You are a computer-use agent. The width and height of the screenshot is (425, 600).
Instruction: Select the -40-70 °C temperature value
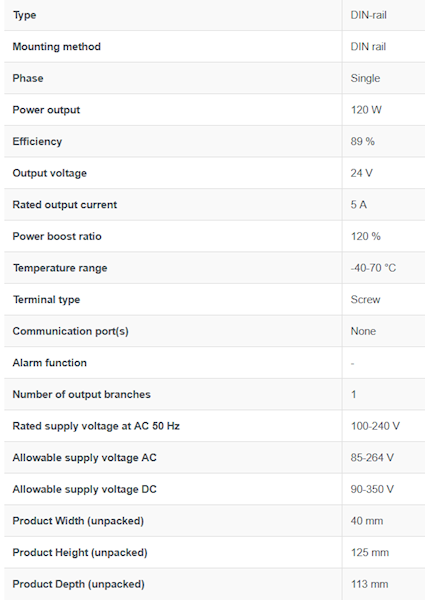(373, 268)
